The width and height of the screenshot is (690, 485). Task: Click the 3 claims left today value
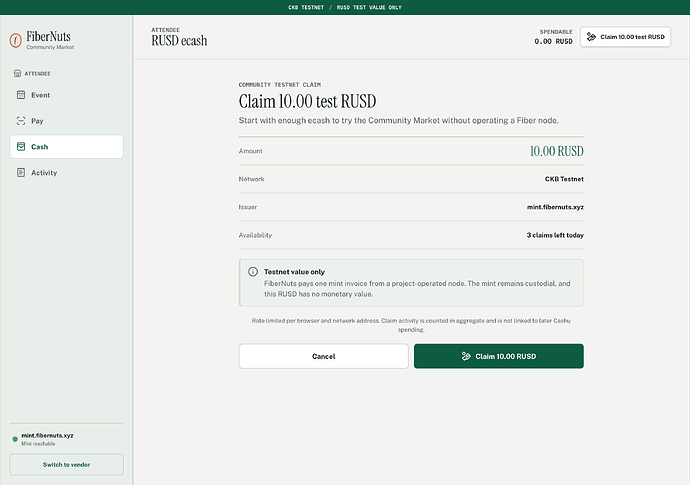[555, 235]
